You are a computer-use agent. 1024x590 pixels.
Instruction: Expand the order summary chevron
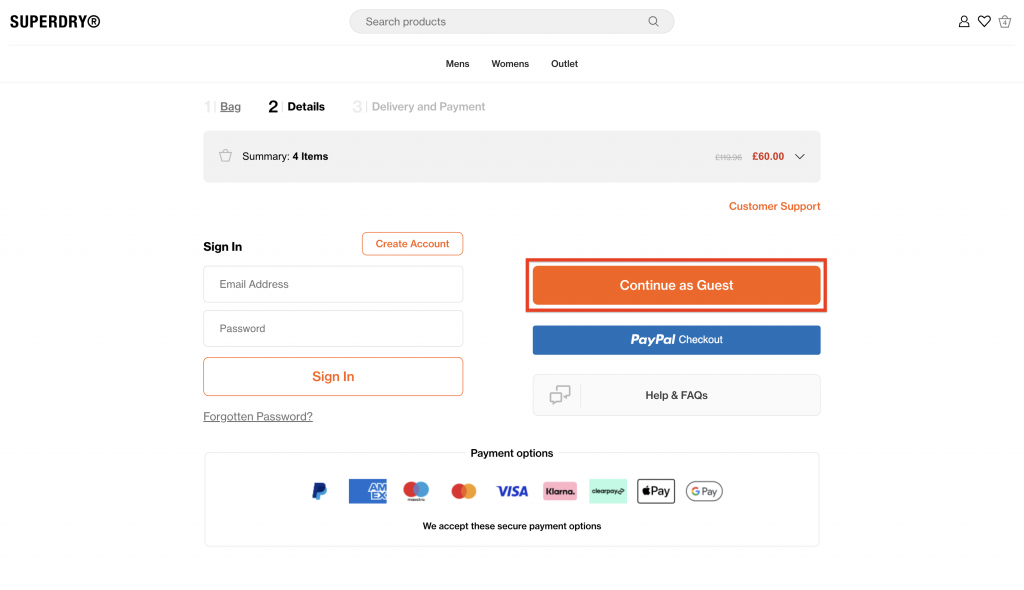click(800, 156)
